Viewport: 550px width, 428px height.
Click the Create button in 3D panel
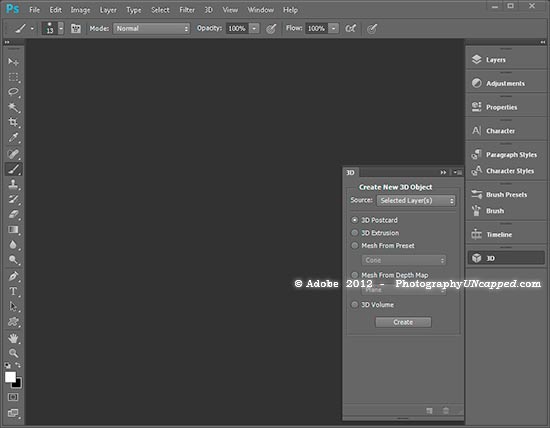point(403,322)
